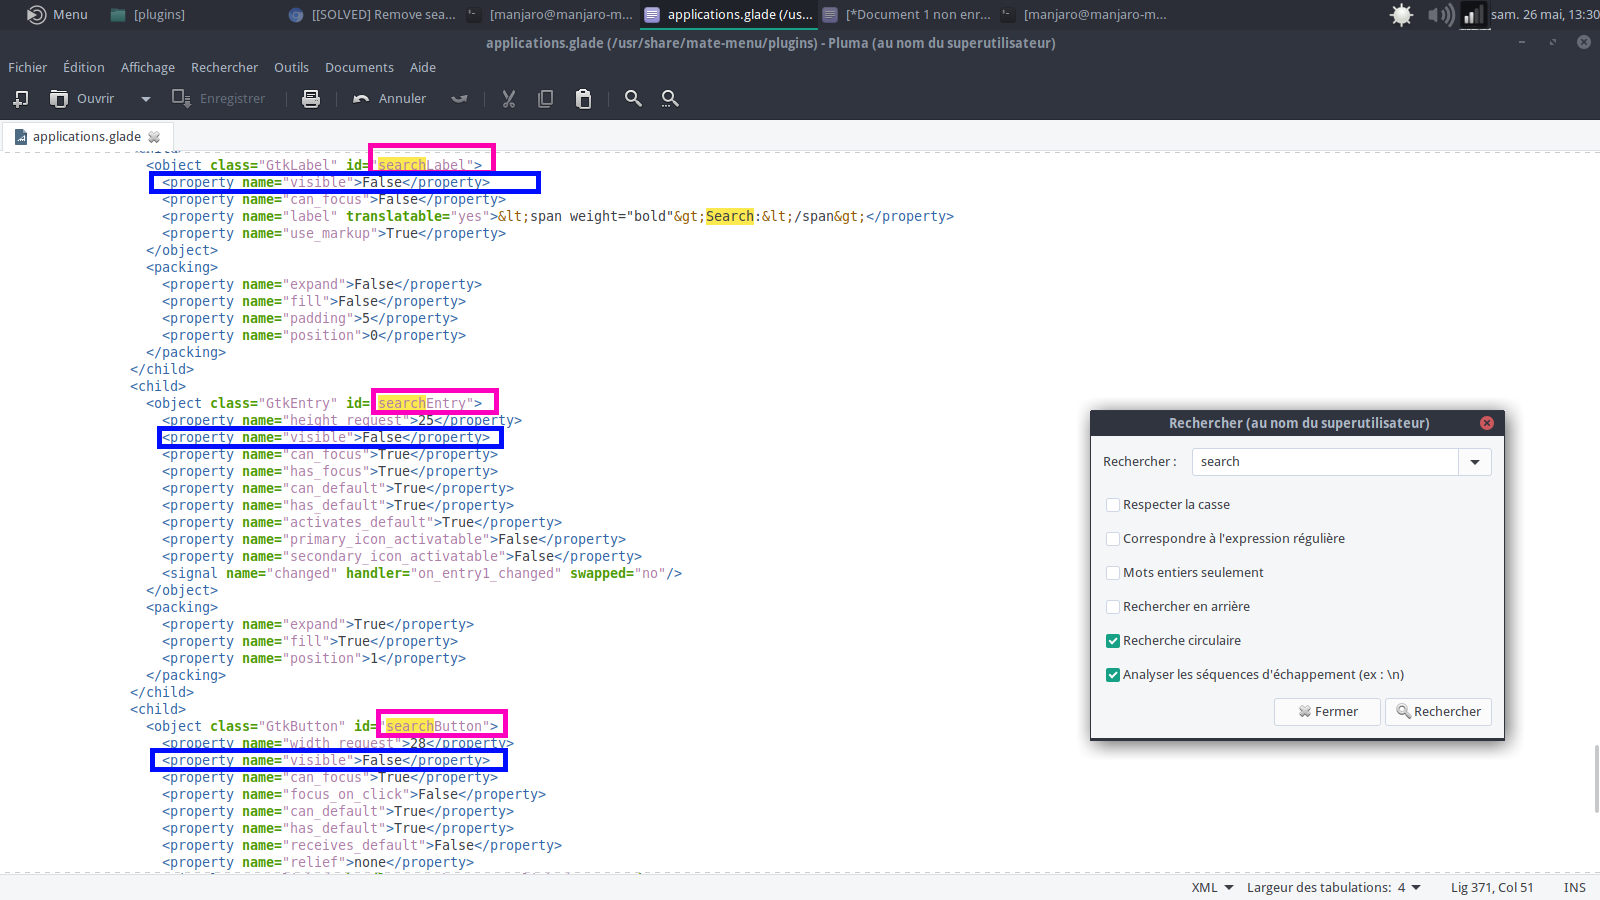Viewport: 1600px width, 900px height.
Task: Enable Respecter la casse checkbox
Action: [x=1113, y=505]
